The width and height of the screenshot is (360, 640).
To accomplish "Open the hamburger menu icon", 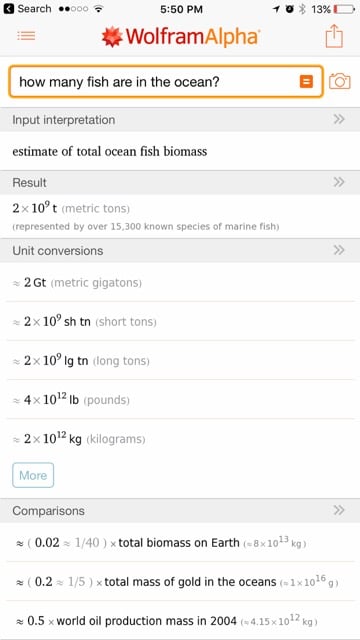I will coord(26,36).
